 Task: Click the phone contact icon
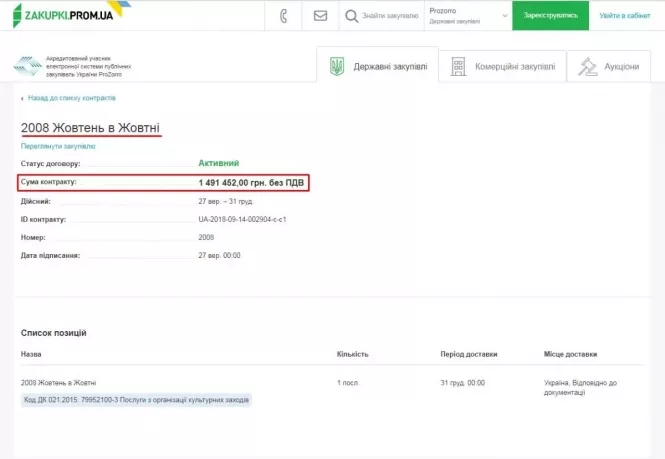(283, 16)
